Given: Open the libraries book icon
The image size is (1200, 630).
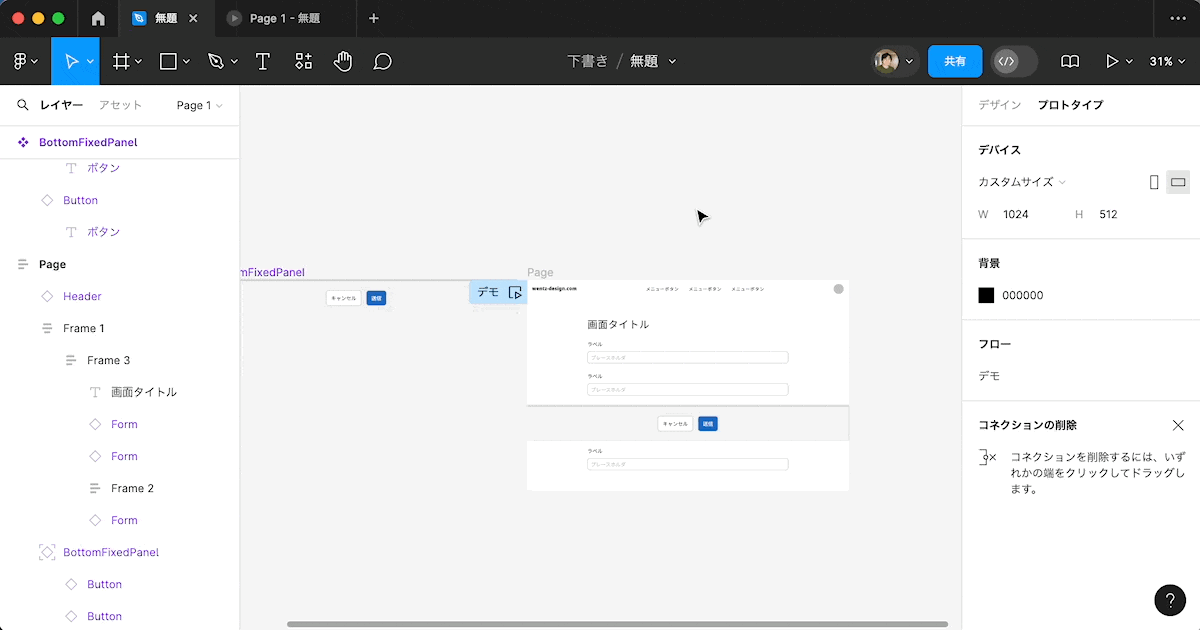Looking at the screenshot, I should tap(1070, 61).
